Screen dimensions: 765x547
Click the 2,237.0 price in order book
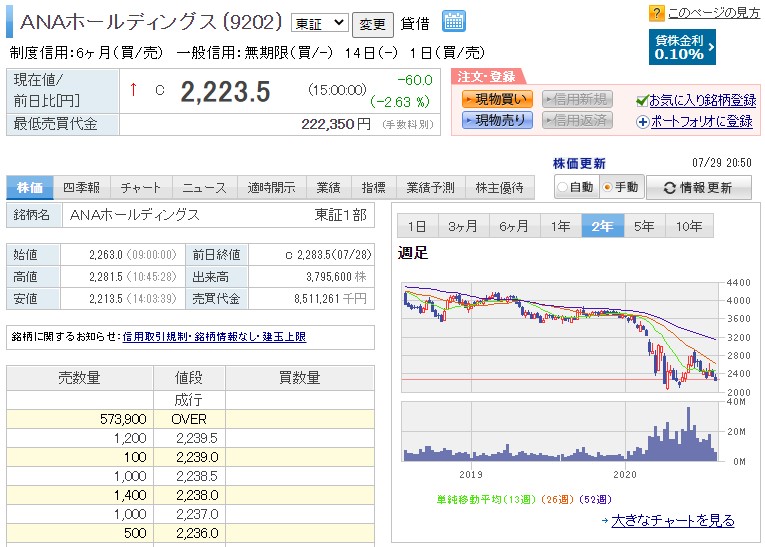pyautogui.click(x=197, y=514)
